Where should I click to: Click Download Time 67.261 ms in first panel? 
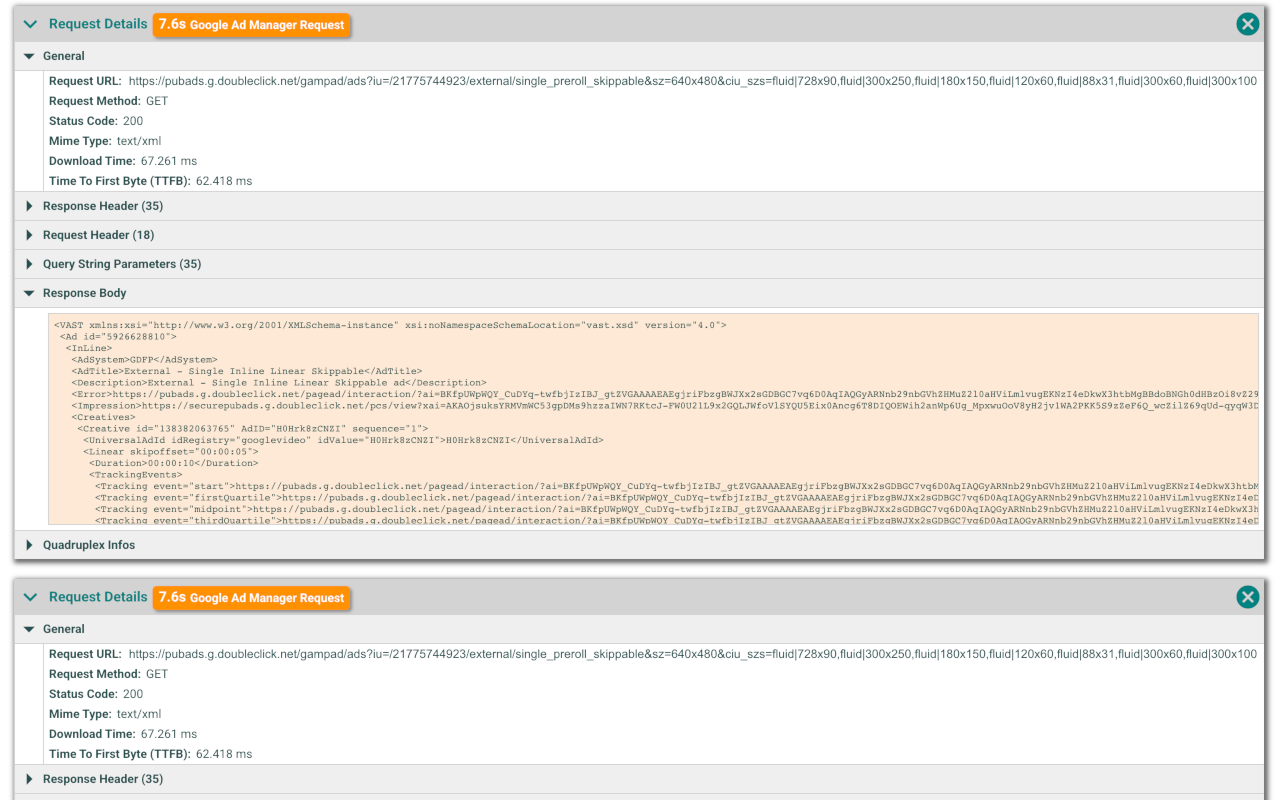click(123, 161)
